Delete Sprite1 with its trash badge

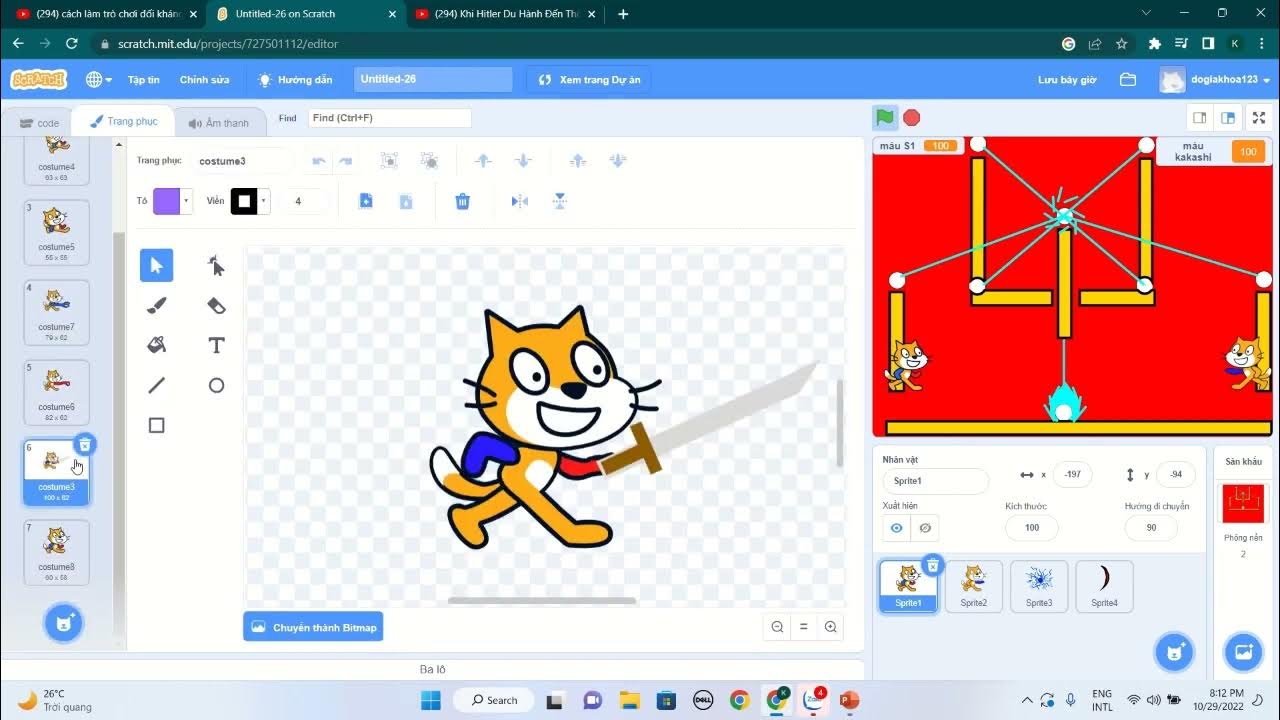point(932,565)
